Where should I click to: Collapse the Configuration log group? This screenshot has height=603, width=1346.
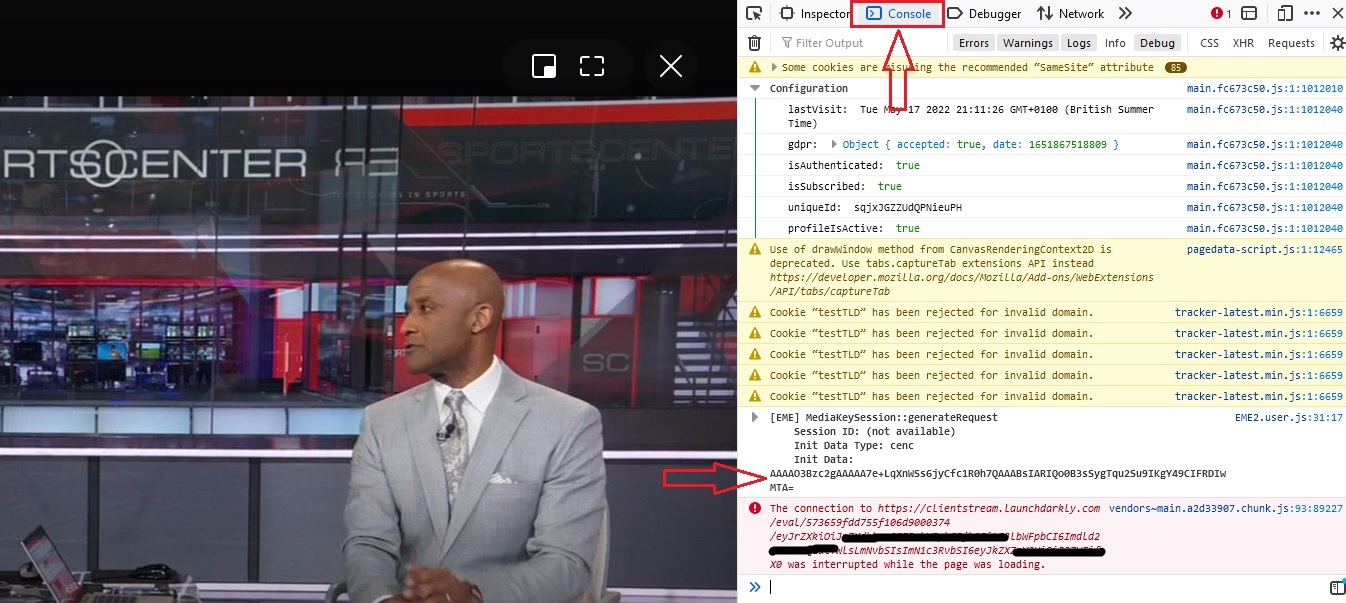755,88
